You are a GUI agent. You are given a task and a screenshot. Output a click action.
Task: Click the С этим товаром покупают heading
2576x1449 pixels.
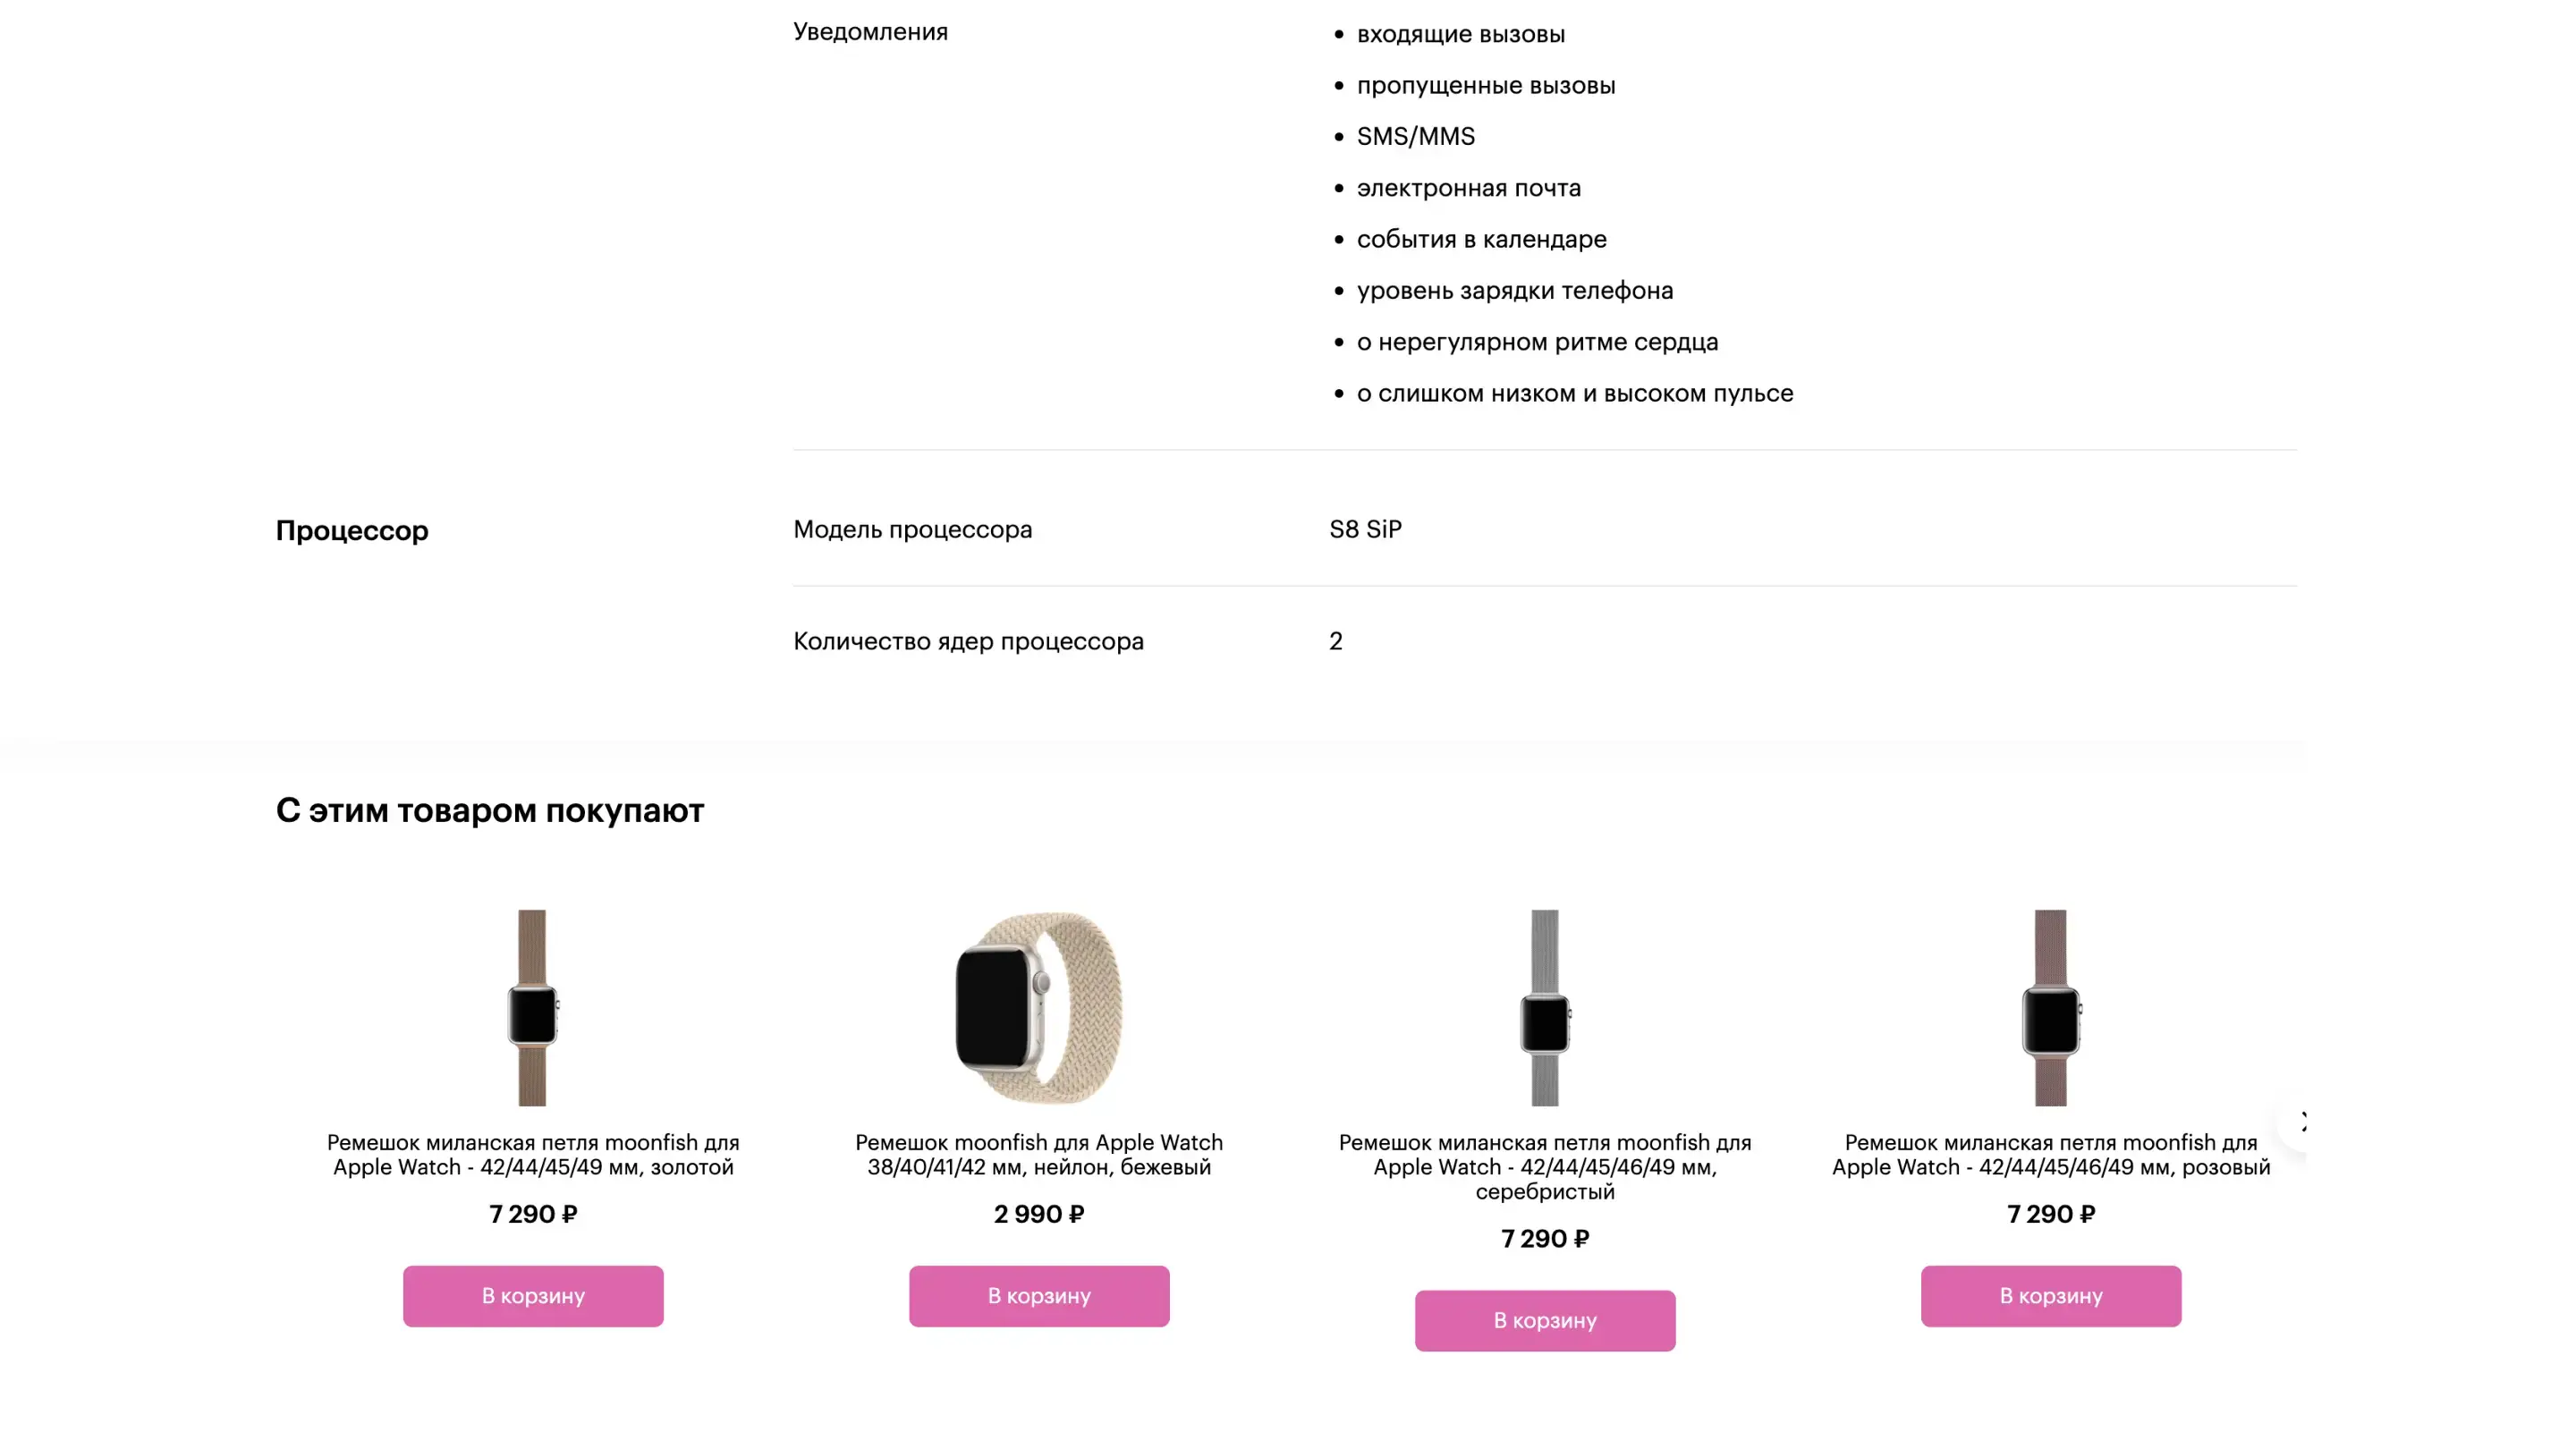click(490, 810)
